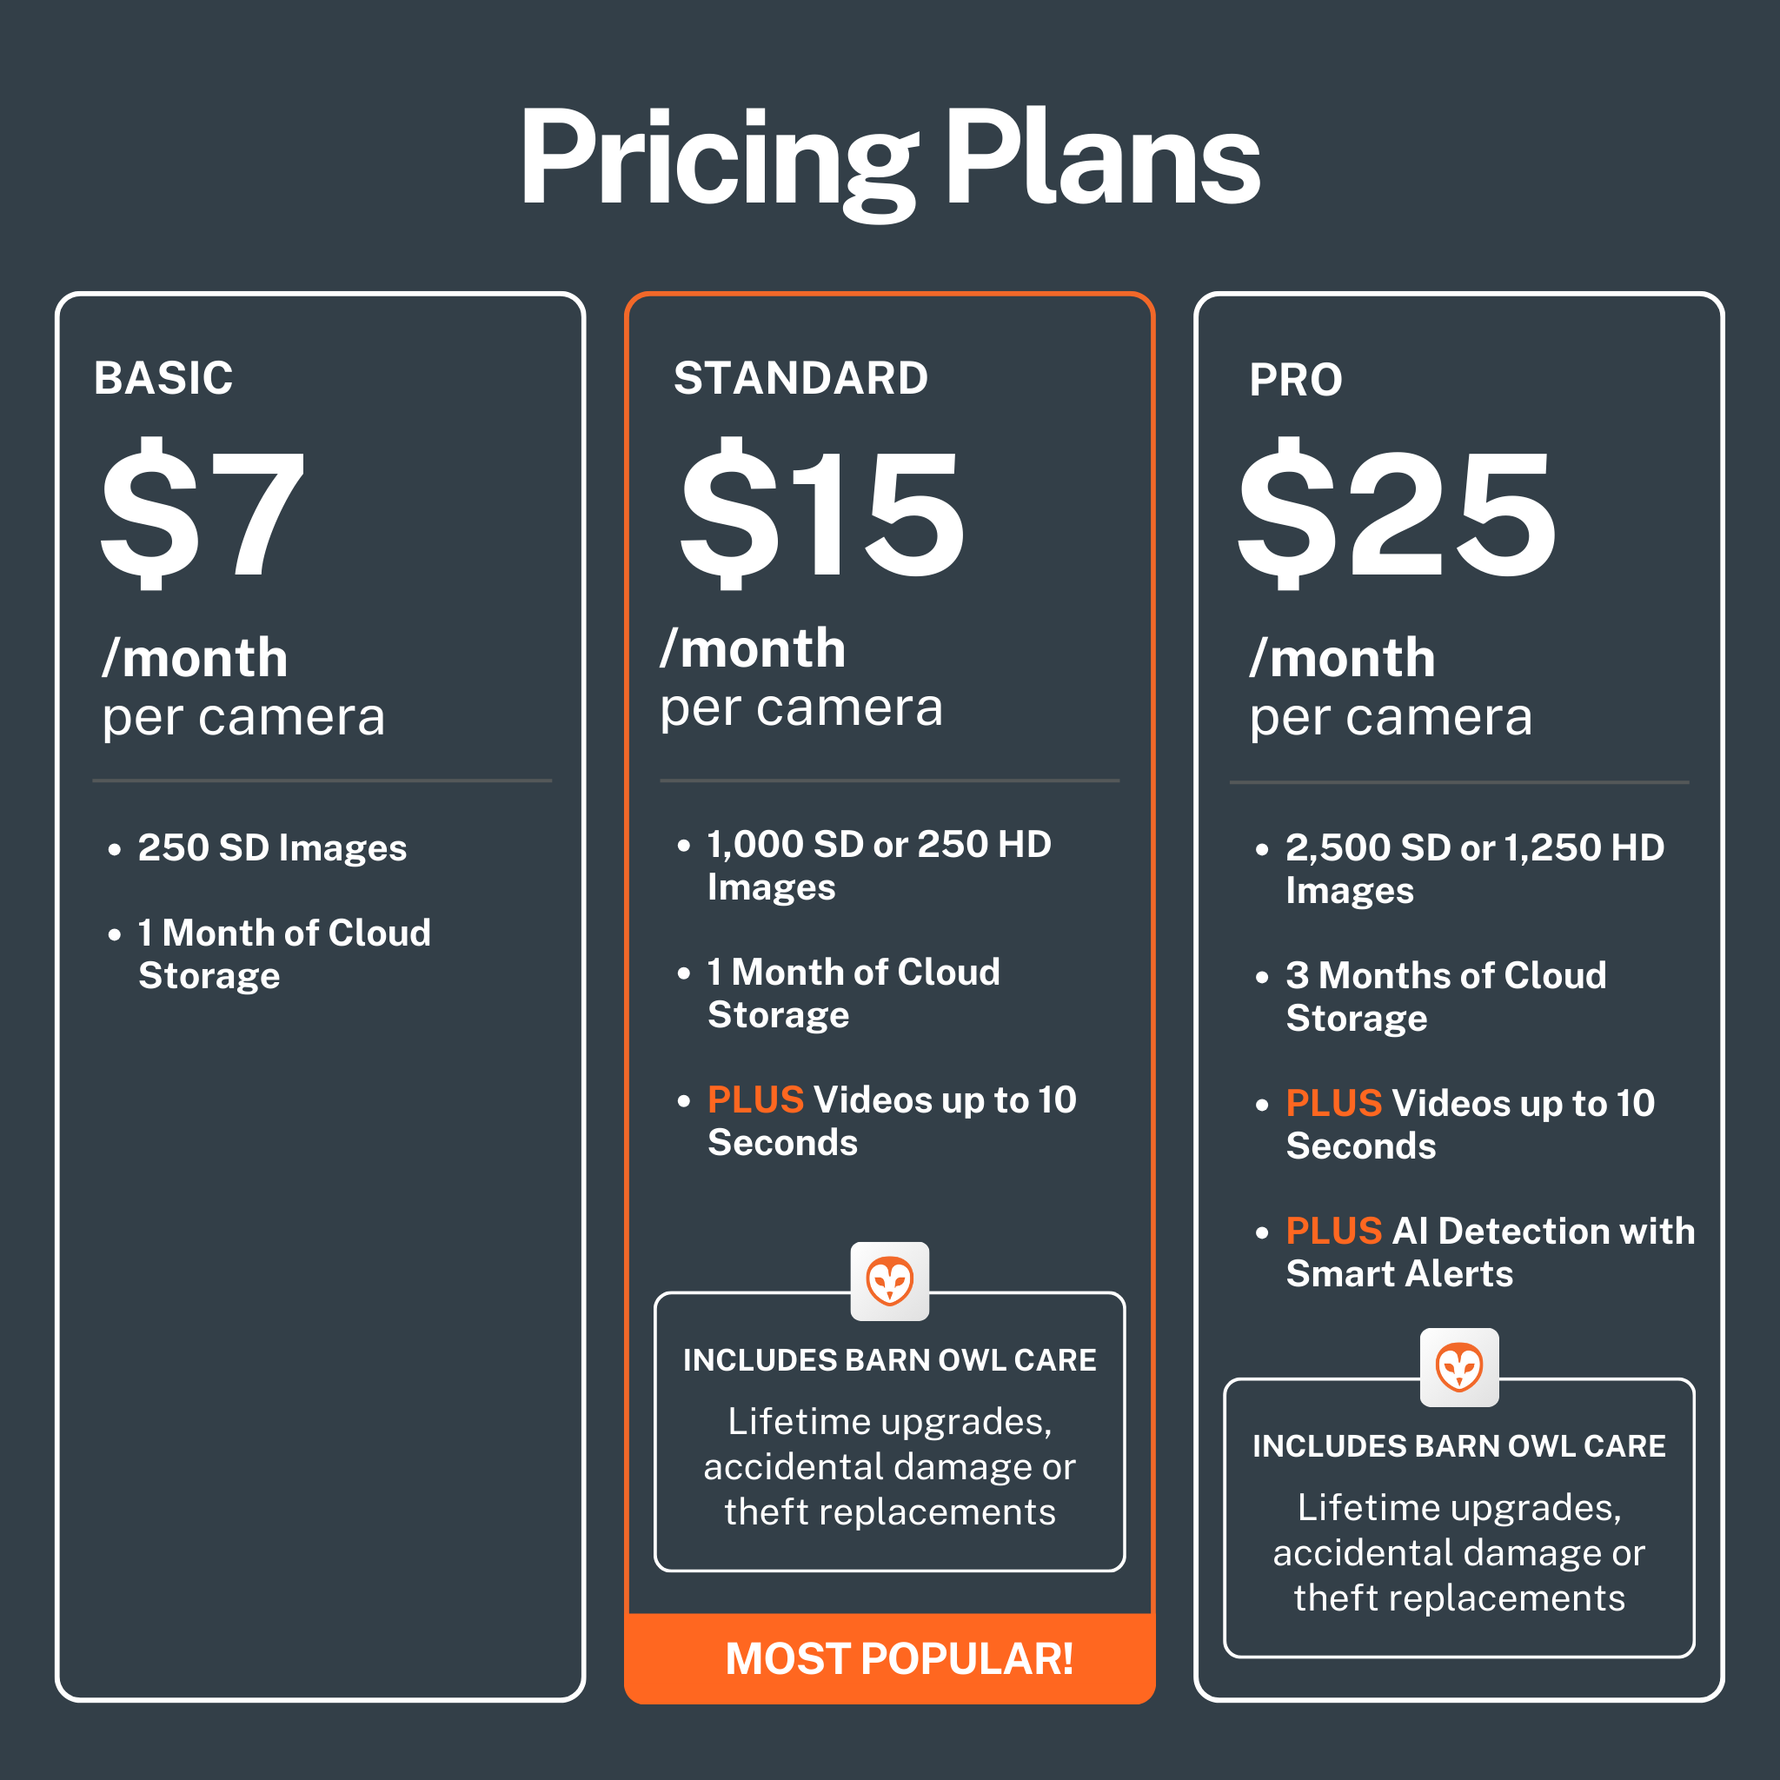Click the $7 price
This screenshot has height=1780, width=1780.
202,512
